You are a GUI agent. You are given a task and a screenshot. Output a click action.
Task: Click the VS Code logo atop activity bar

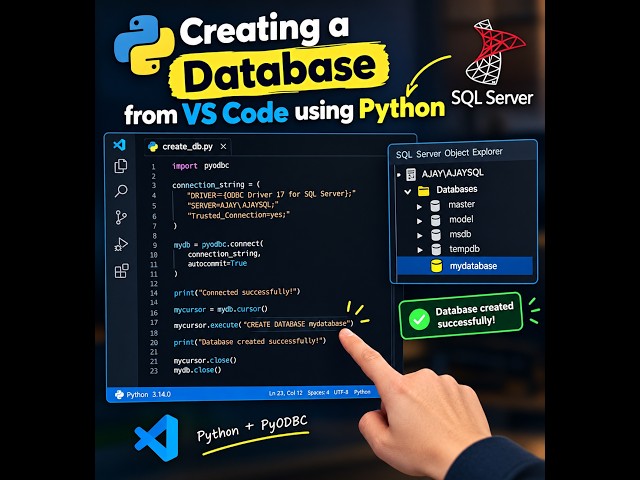(119, 144)
